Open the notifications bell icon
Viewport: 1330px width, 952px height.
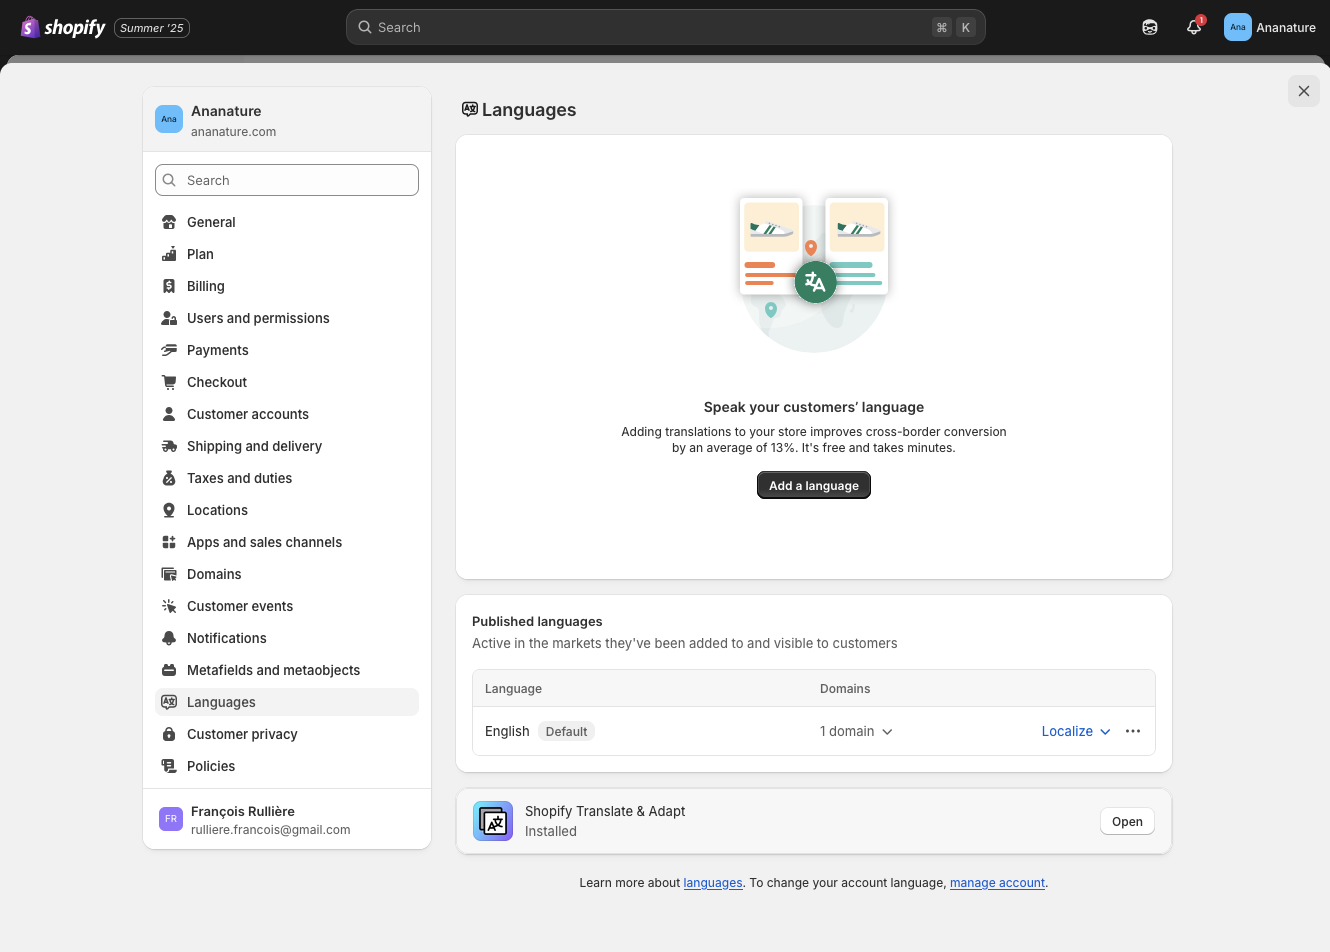1193,27
